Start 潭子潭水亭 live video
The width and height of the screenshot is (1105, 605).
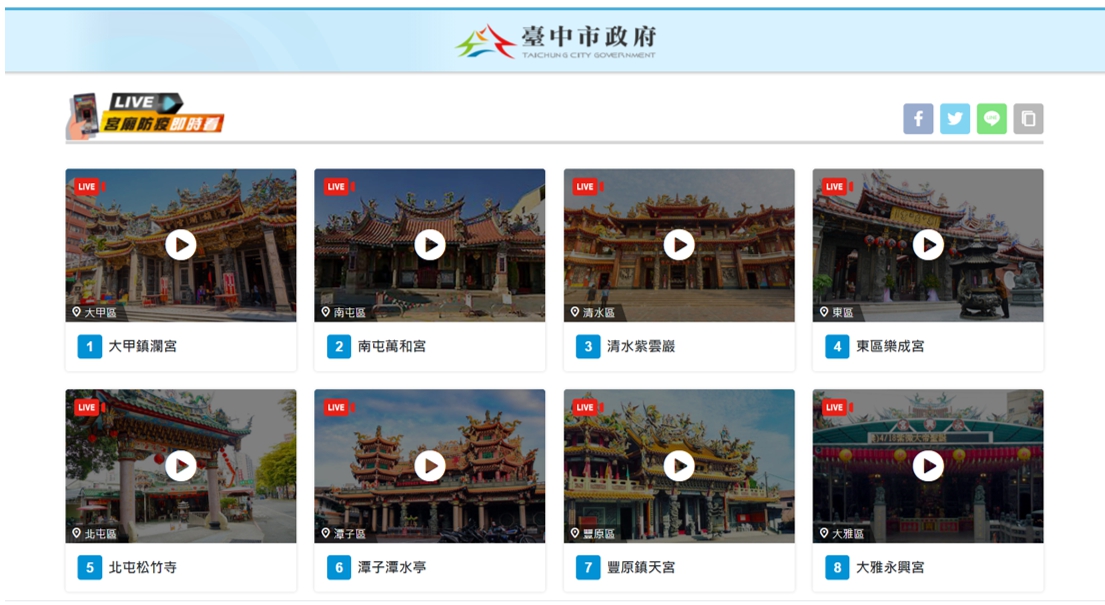pyautogui.click(x=430, y=466)
